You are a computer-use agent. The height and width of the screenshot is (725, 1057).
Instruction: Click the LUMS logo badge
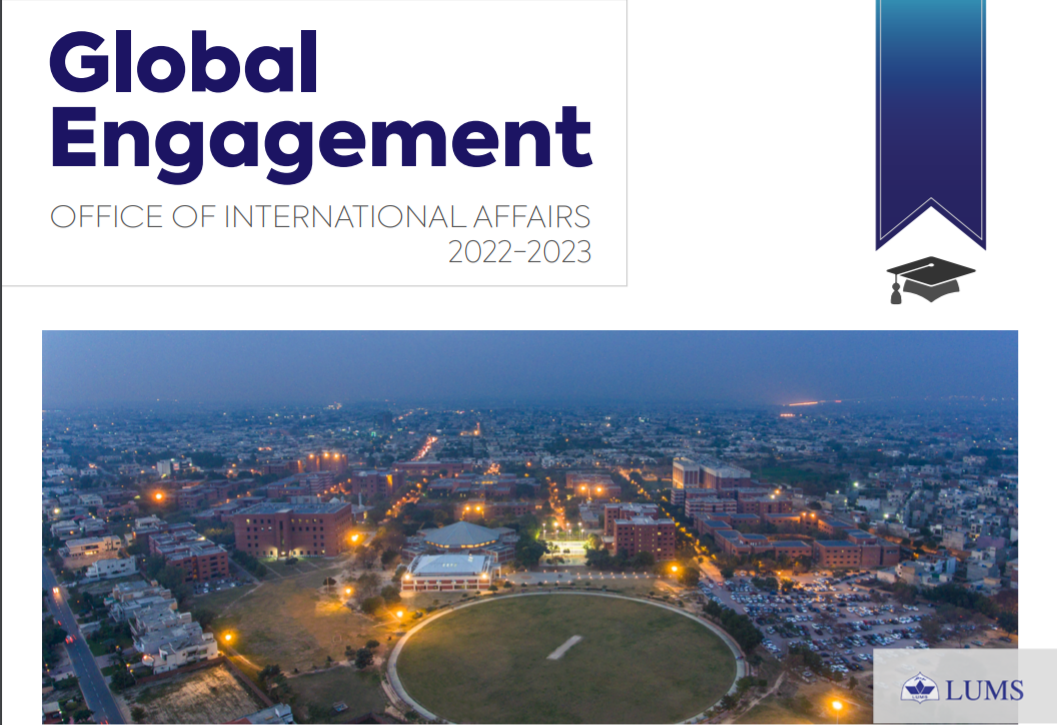point(965,687)
